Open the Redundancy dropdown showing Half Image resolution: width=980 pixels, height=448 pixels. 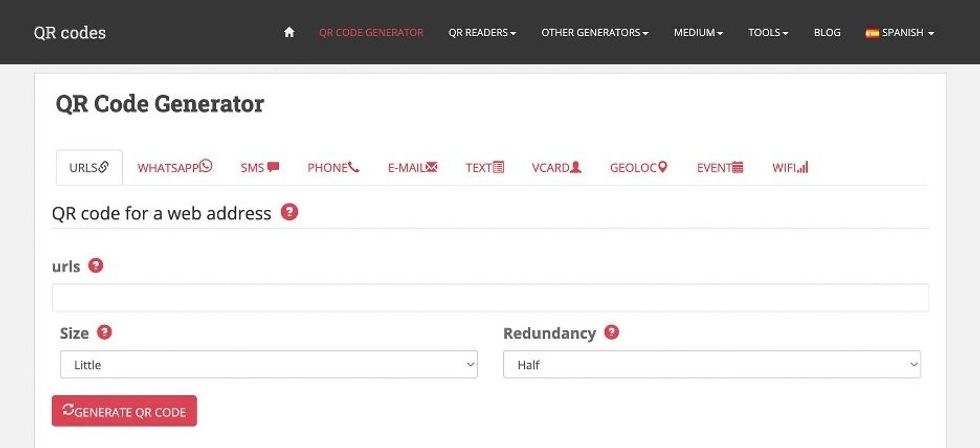tap(712, 364)
